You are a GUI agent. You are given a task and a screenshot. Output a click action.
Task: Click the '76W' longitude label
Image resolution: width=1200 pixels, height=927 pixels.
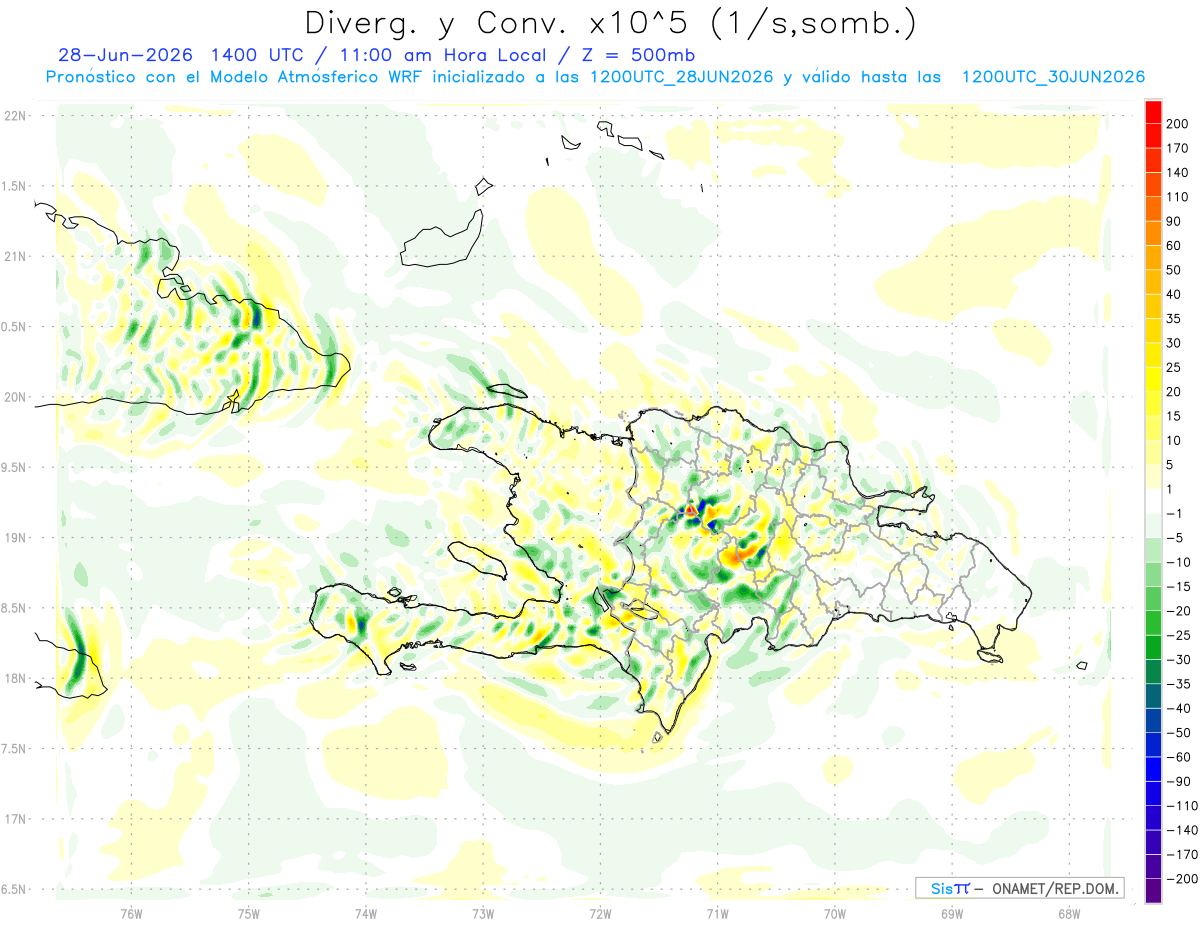pos(131,915)
